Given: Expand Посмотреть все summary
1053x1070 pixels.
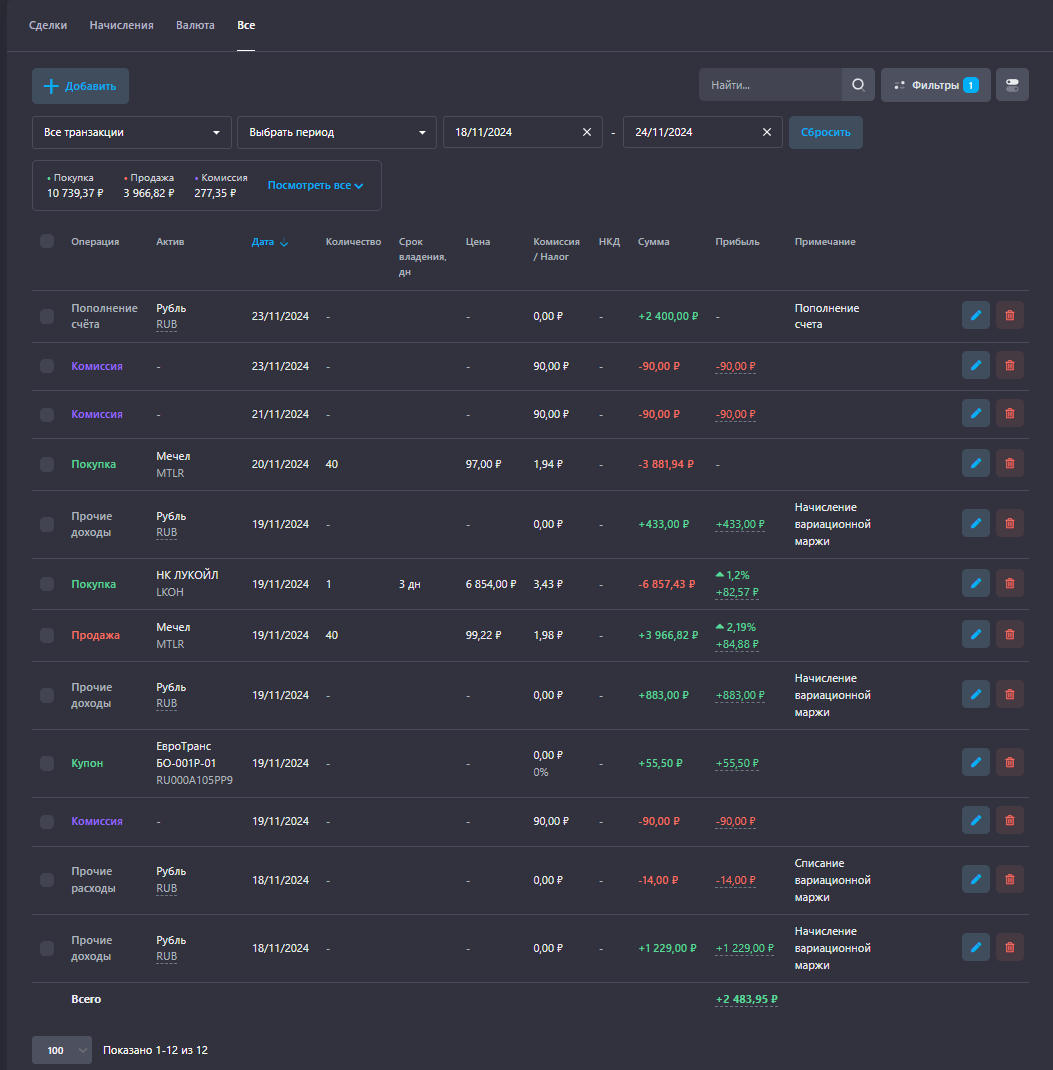Looking at the screenshot, I should 315,186.
